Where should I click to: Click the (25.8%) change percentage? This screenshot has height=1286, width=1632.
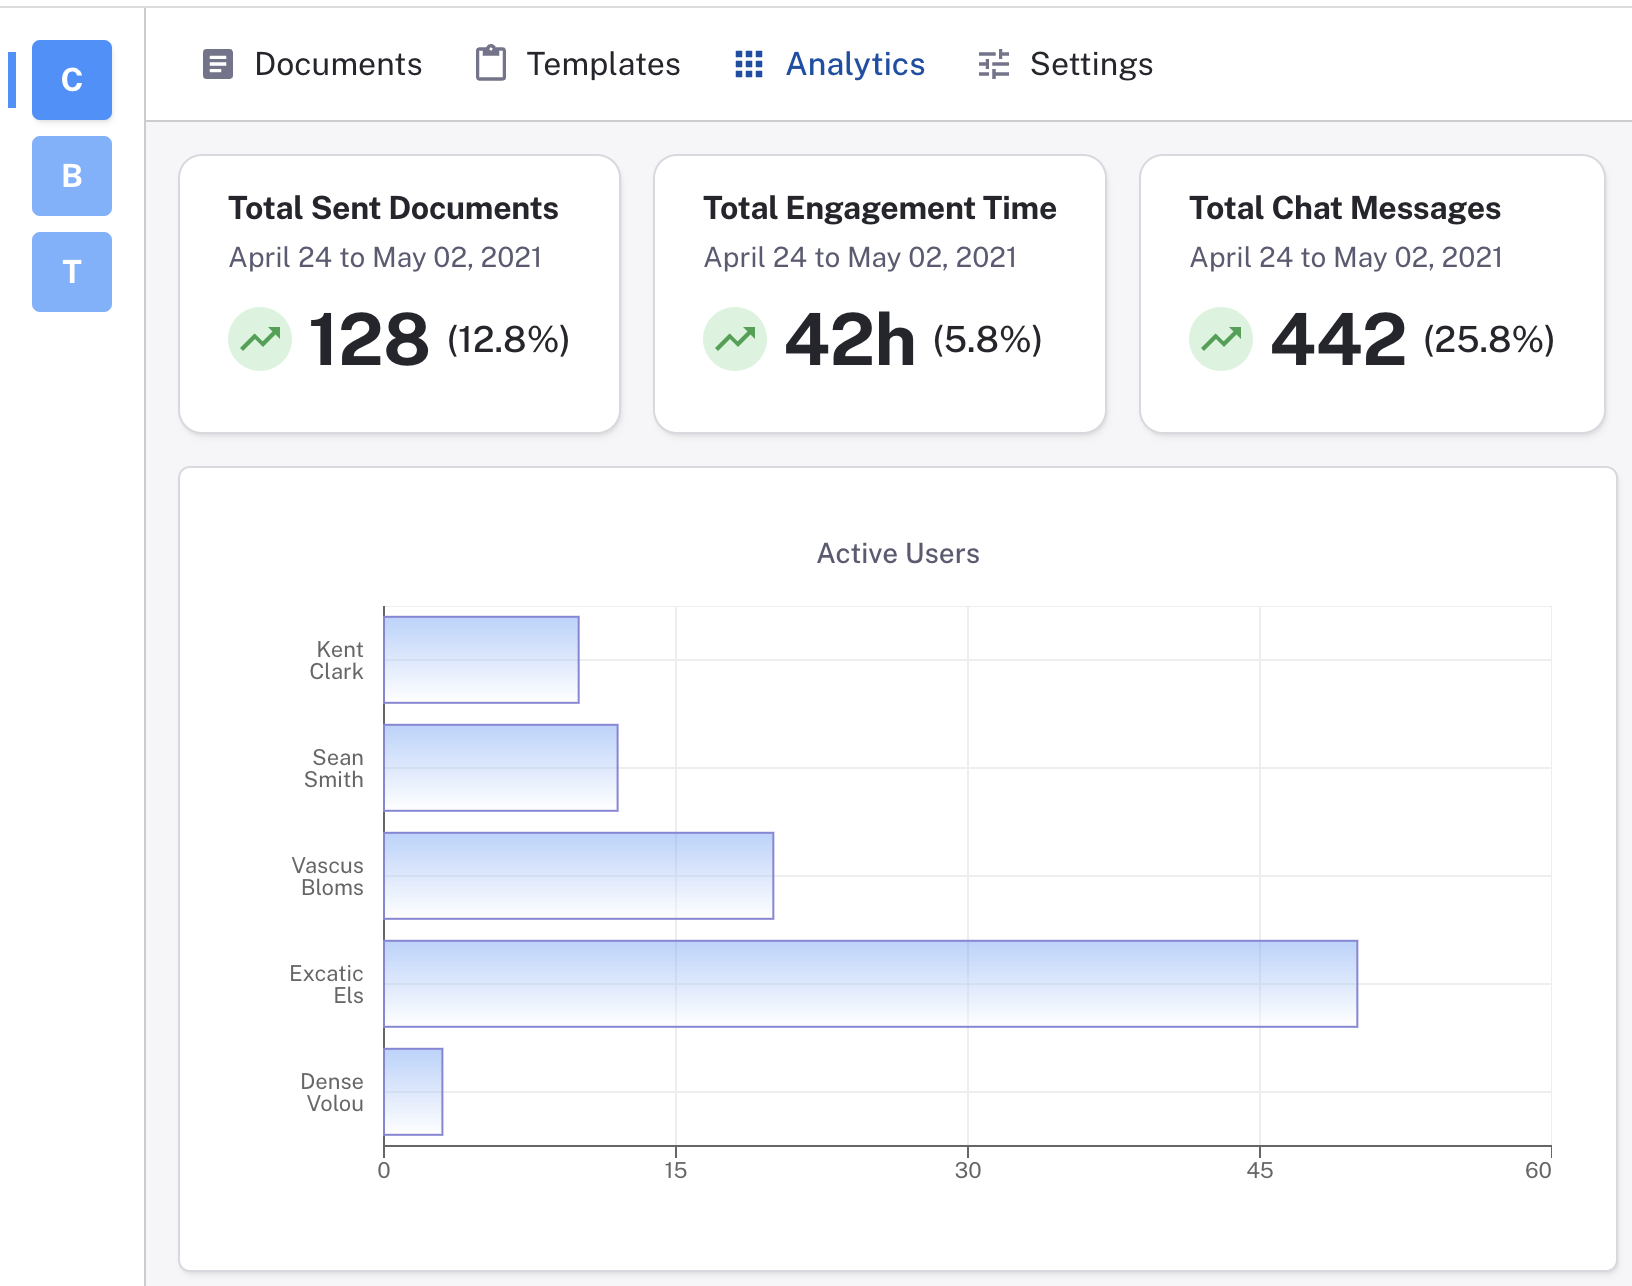[x=1489, y=340]
